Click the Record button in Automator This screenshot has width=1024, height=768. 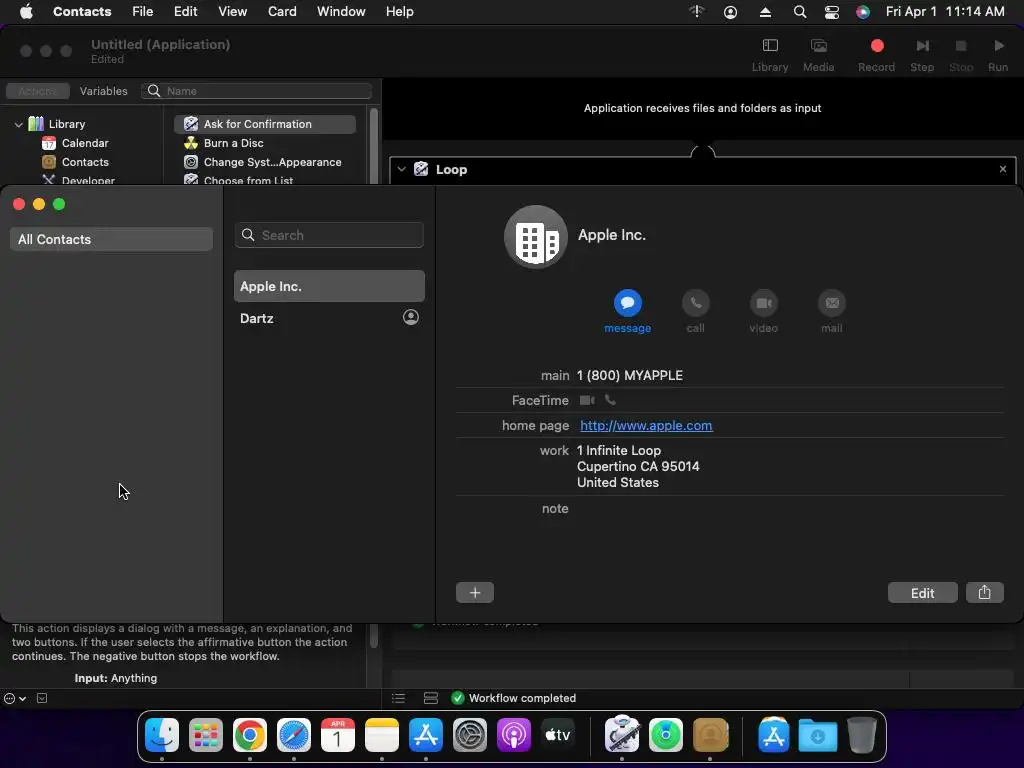(876, 55)
